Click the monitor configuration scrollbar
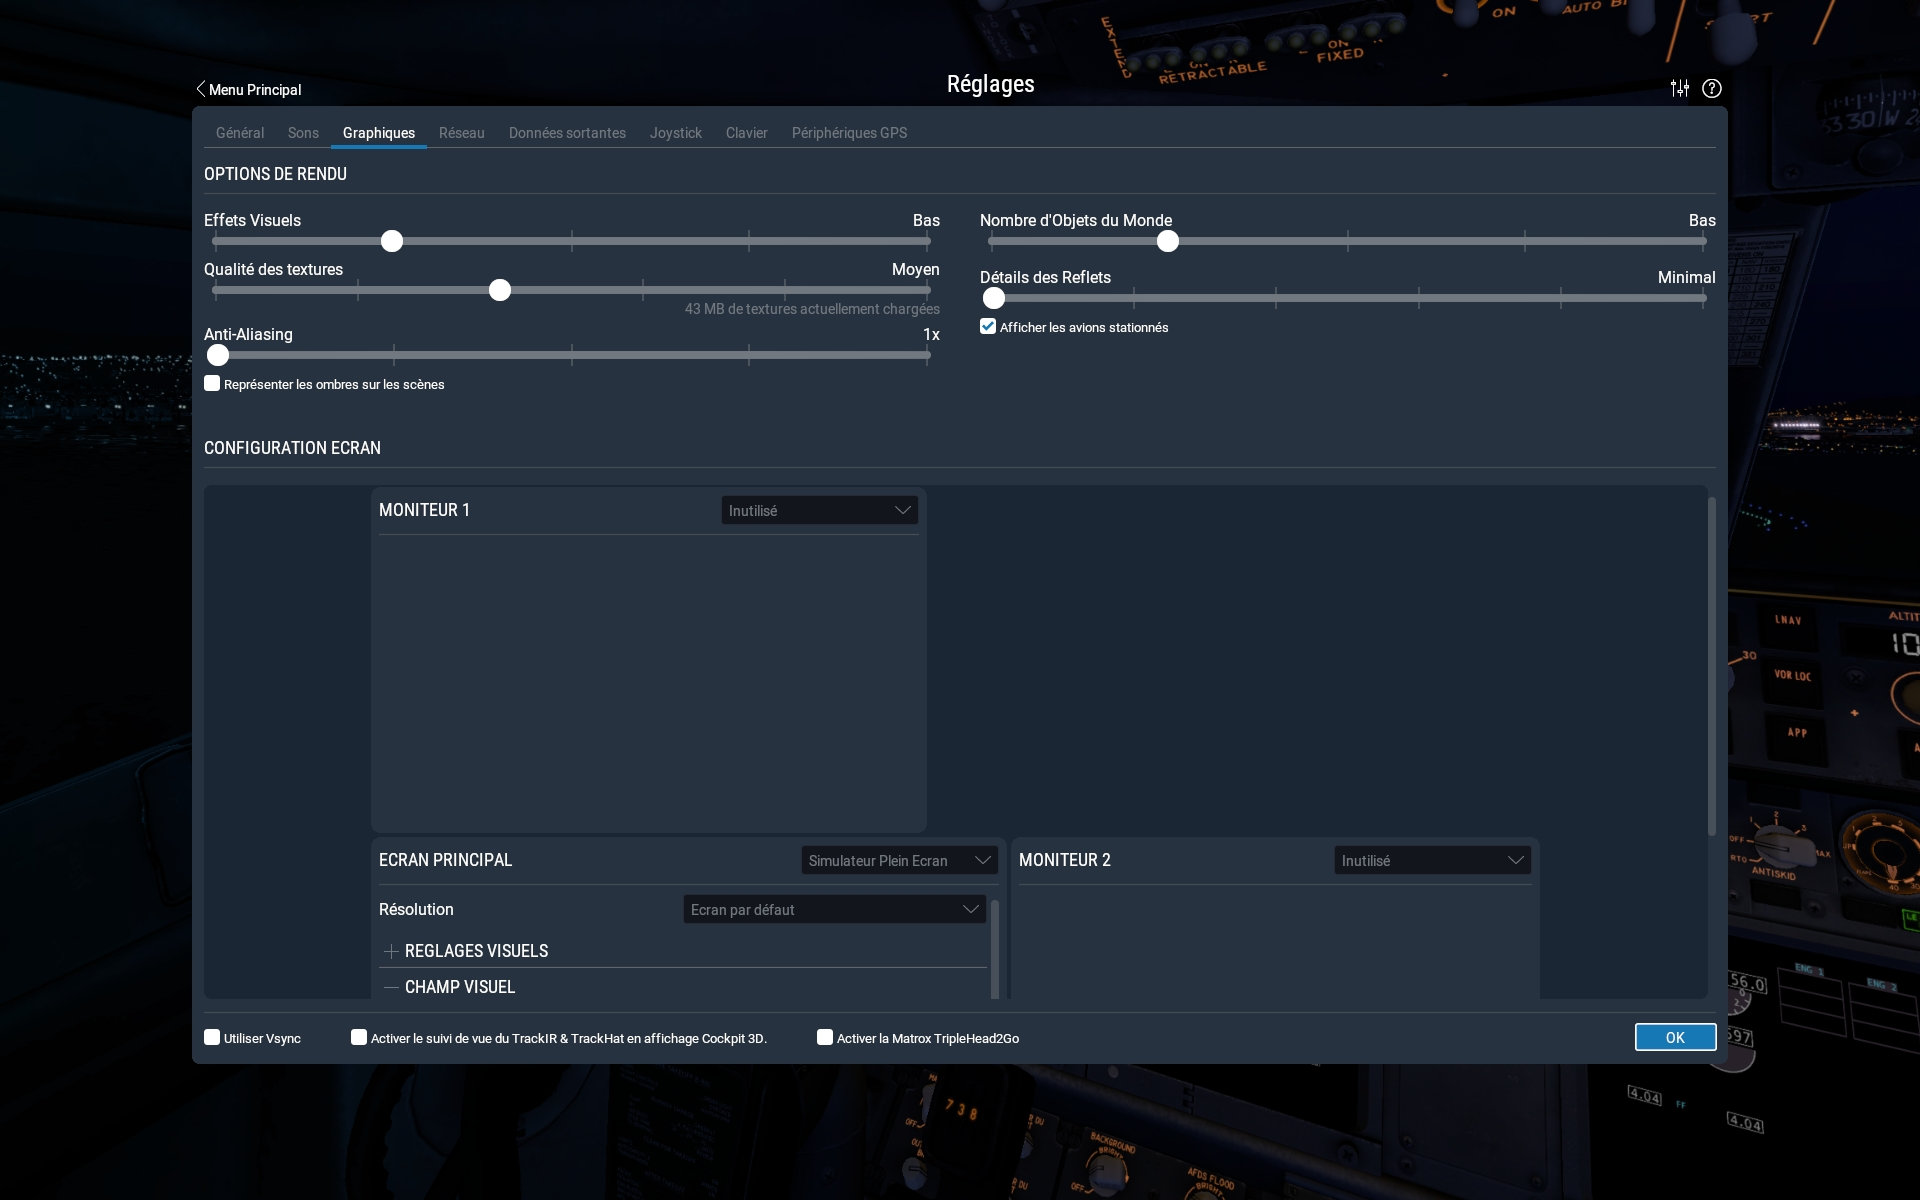Screen dimensions: 1920x1200 1711,665
